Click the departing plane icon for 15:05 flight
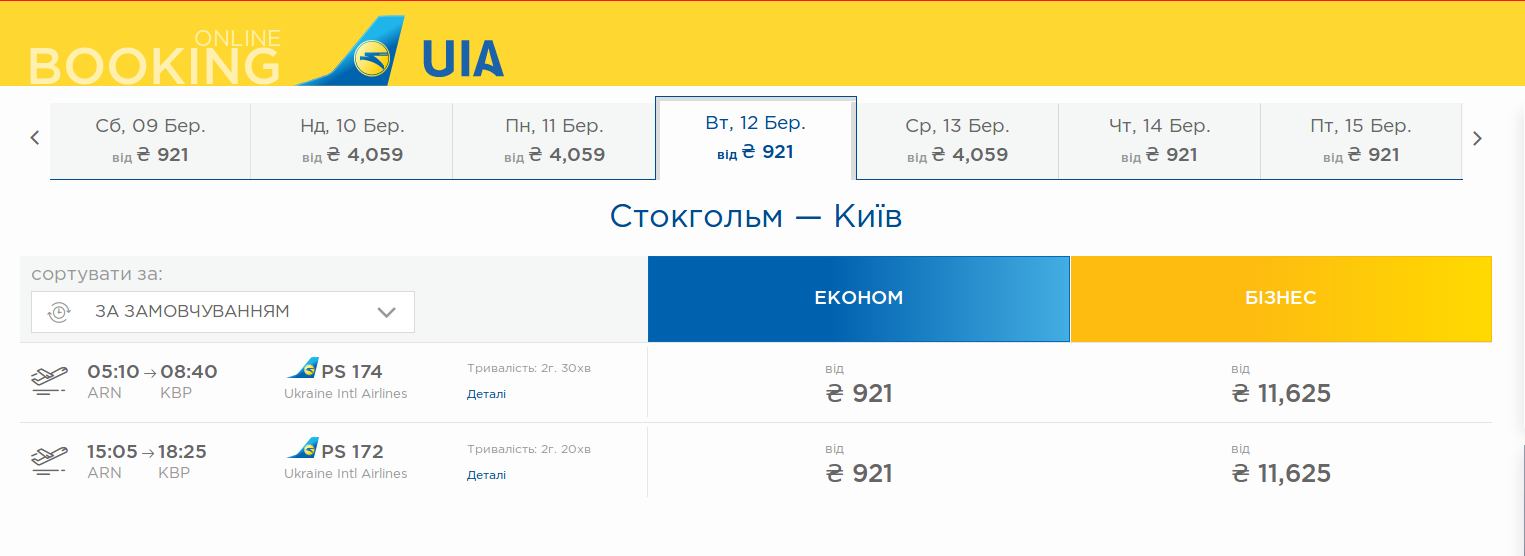The image size is (1525, 556). (50, 461)
